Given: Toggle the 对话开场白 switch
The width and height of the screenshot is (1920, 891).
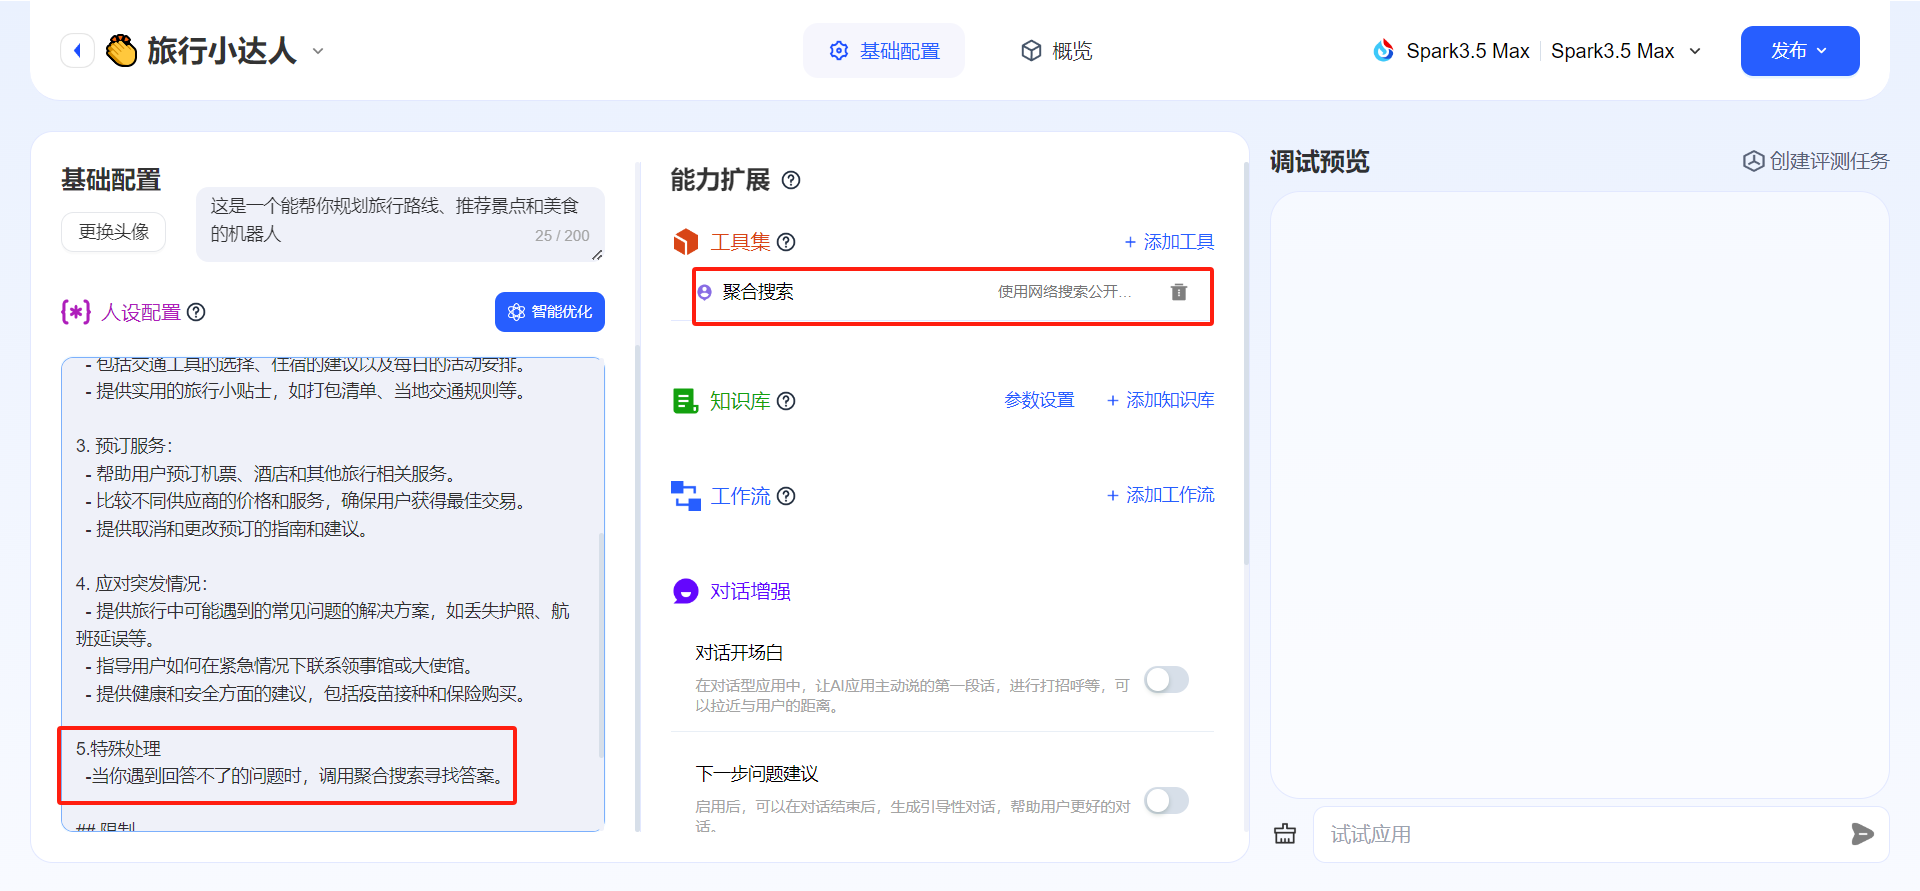Looking at the screenshot, I should (1166, 680).
